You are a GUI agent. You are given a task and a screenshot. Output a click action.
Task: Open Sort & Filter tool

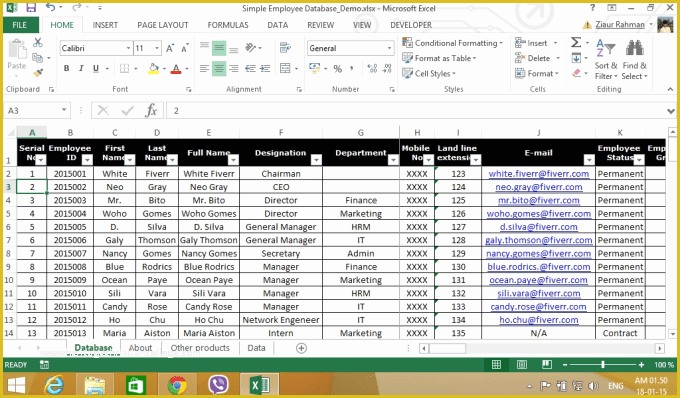[x=606, y=59]
